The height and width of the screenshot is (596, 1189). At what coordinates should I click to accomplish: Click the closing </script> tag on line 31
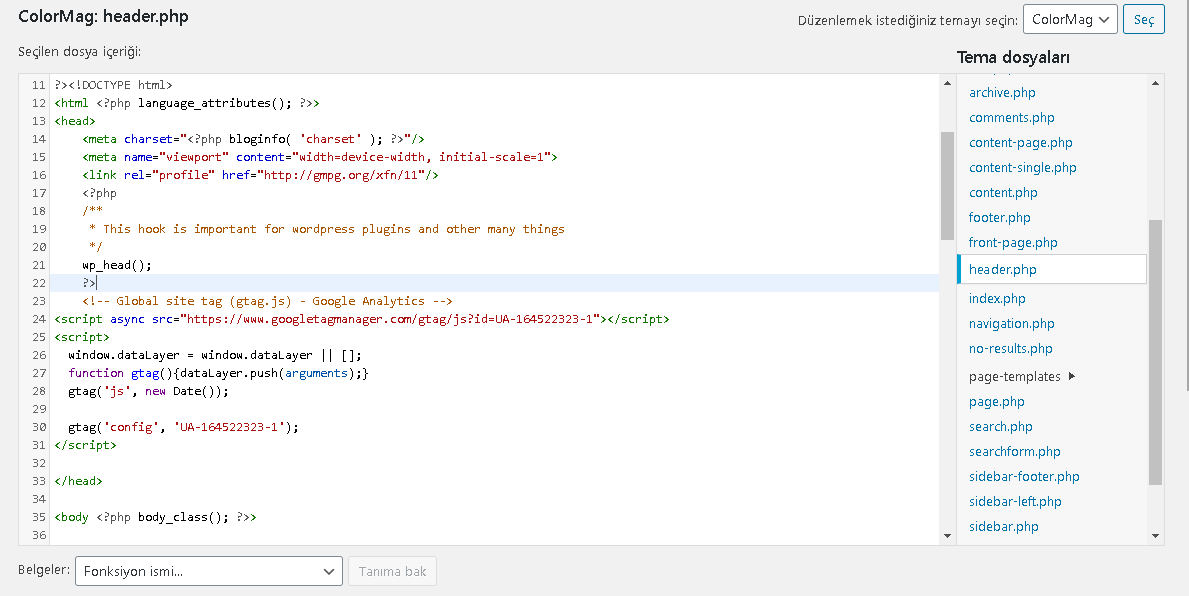click(x=85, y=445)
